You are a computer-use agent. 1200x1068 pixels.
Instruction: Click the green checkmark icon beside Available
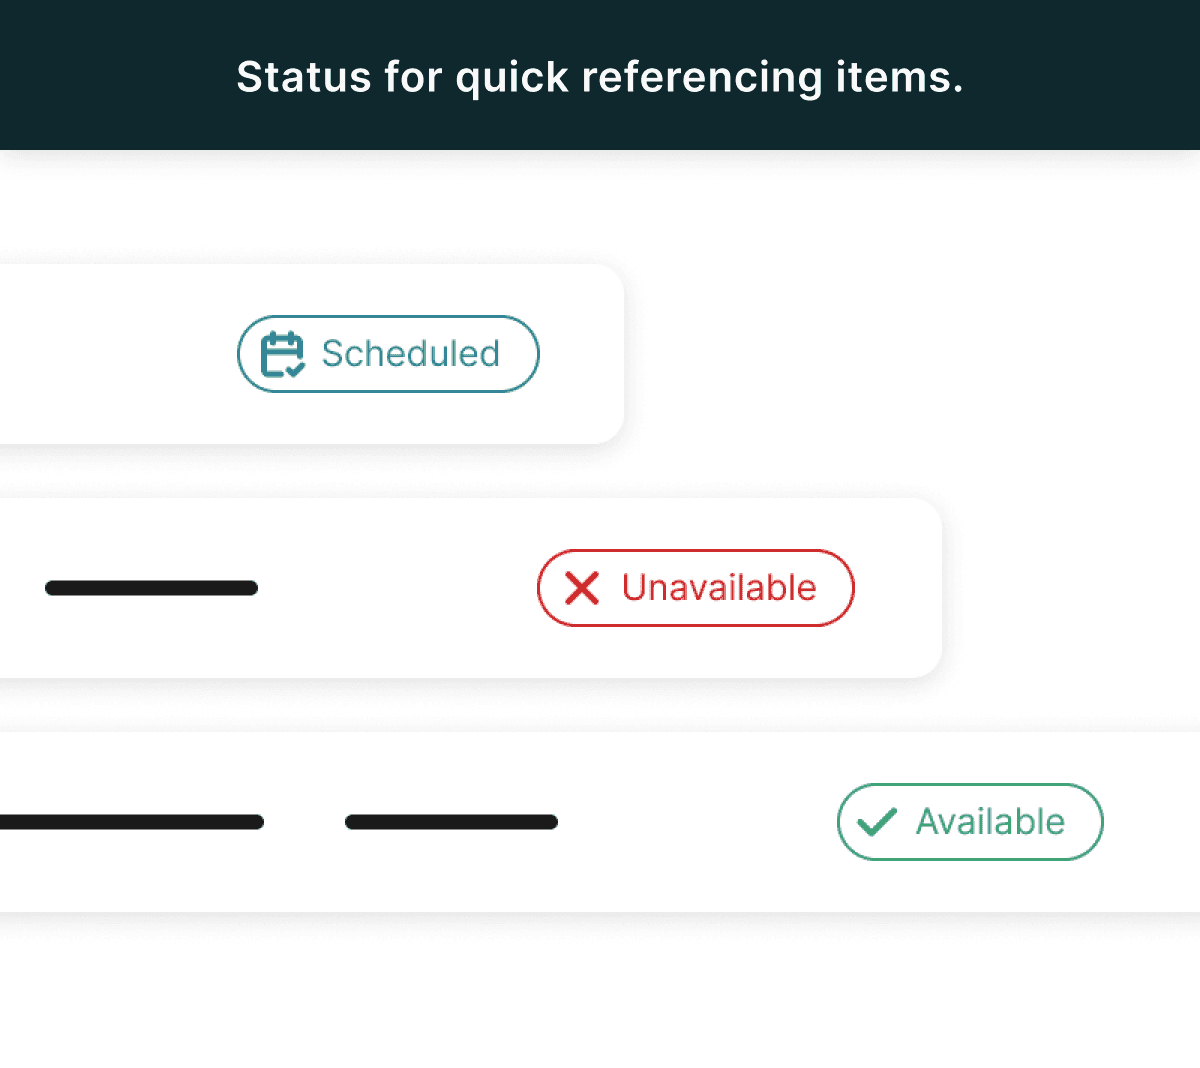pos(877,822)
